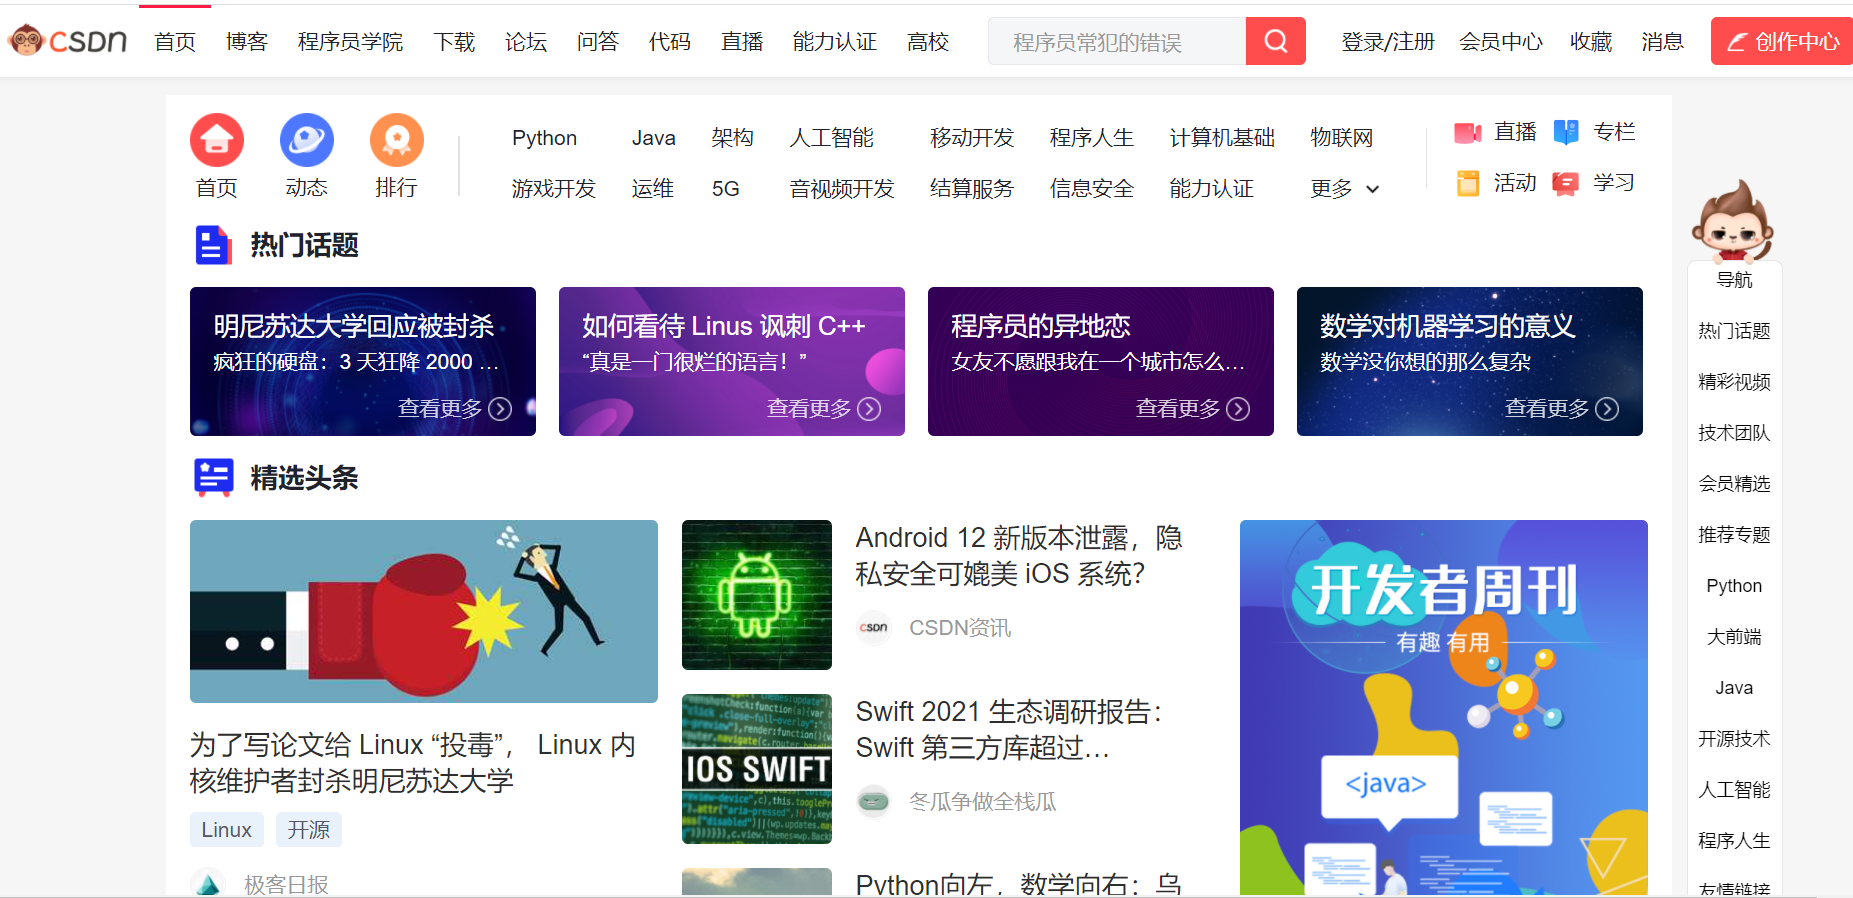This screenshot has height=898, width=1853.
Task: Jump to 会员精选 in side navigation
Action: coord(1734,484)
